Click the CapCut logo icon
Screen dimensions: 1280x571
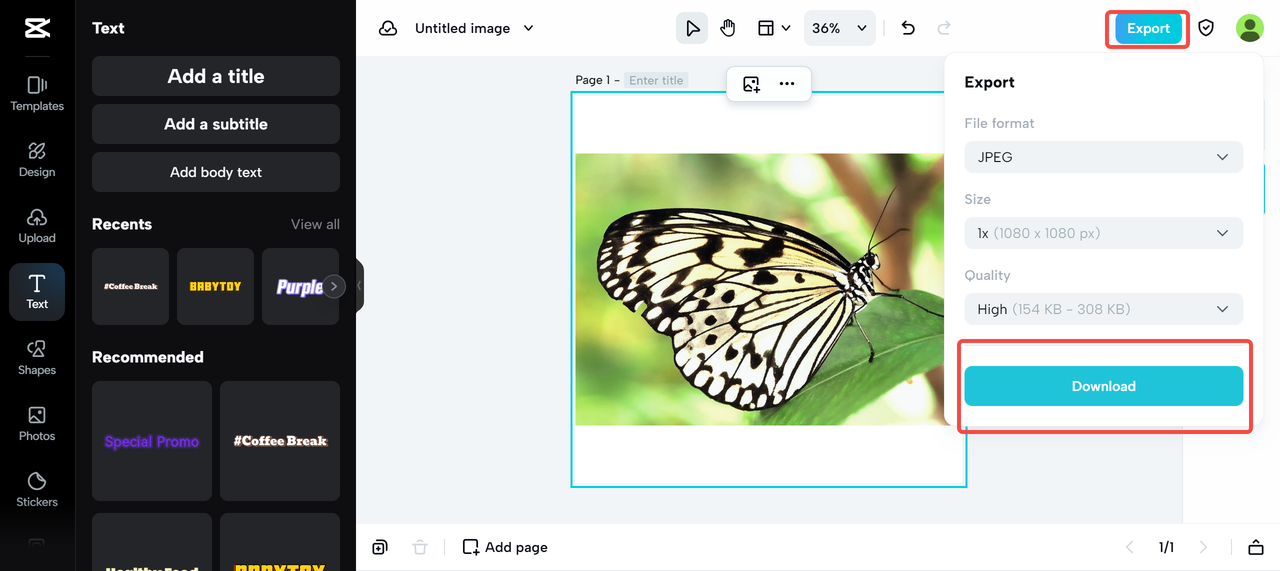(x=37, y=28)
